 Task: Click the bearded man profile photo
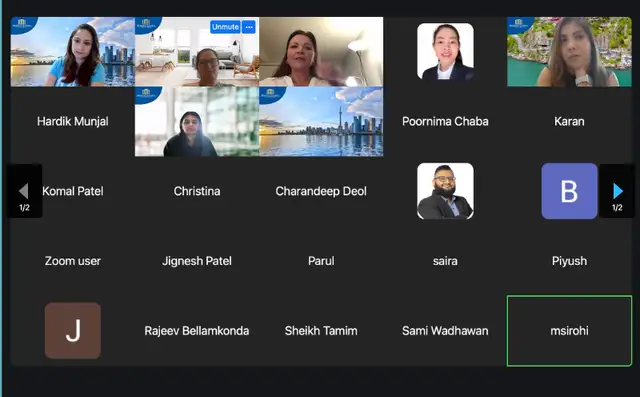coord(445,191)
